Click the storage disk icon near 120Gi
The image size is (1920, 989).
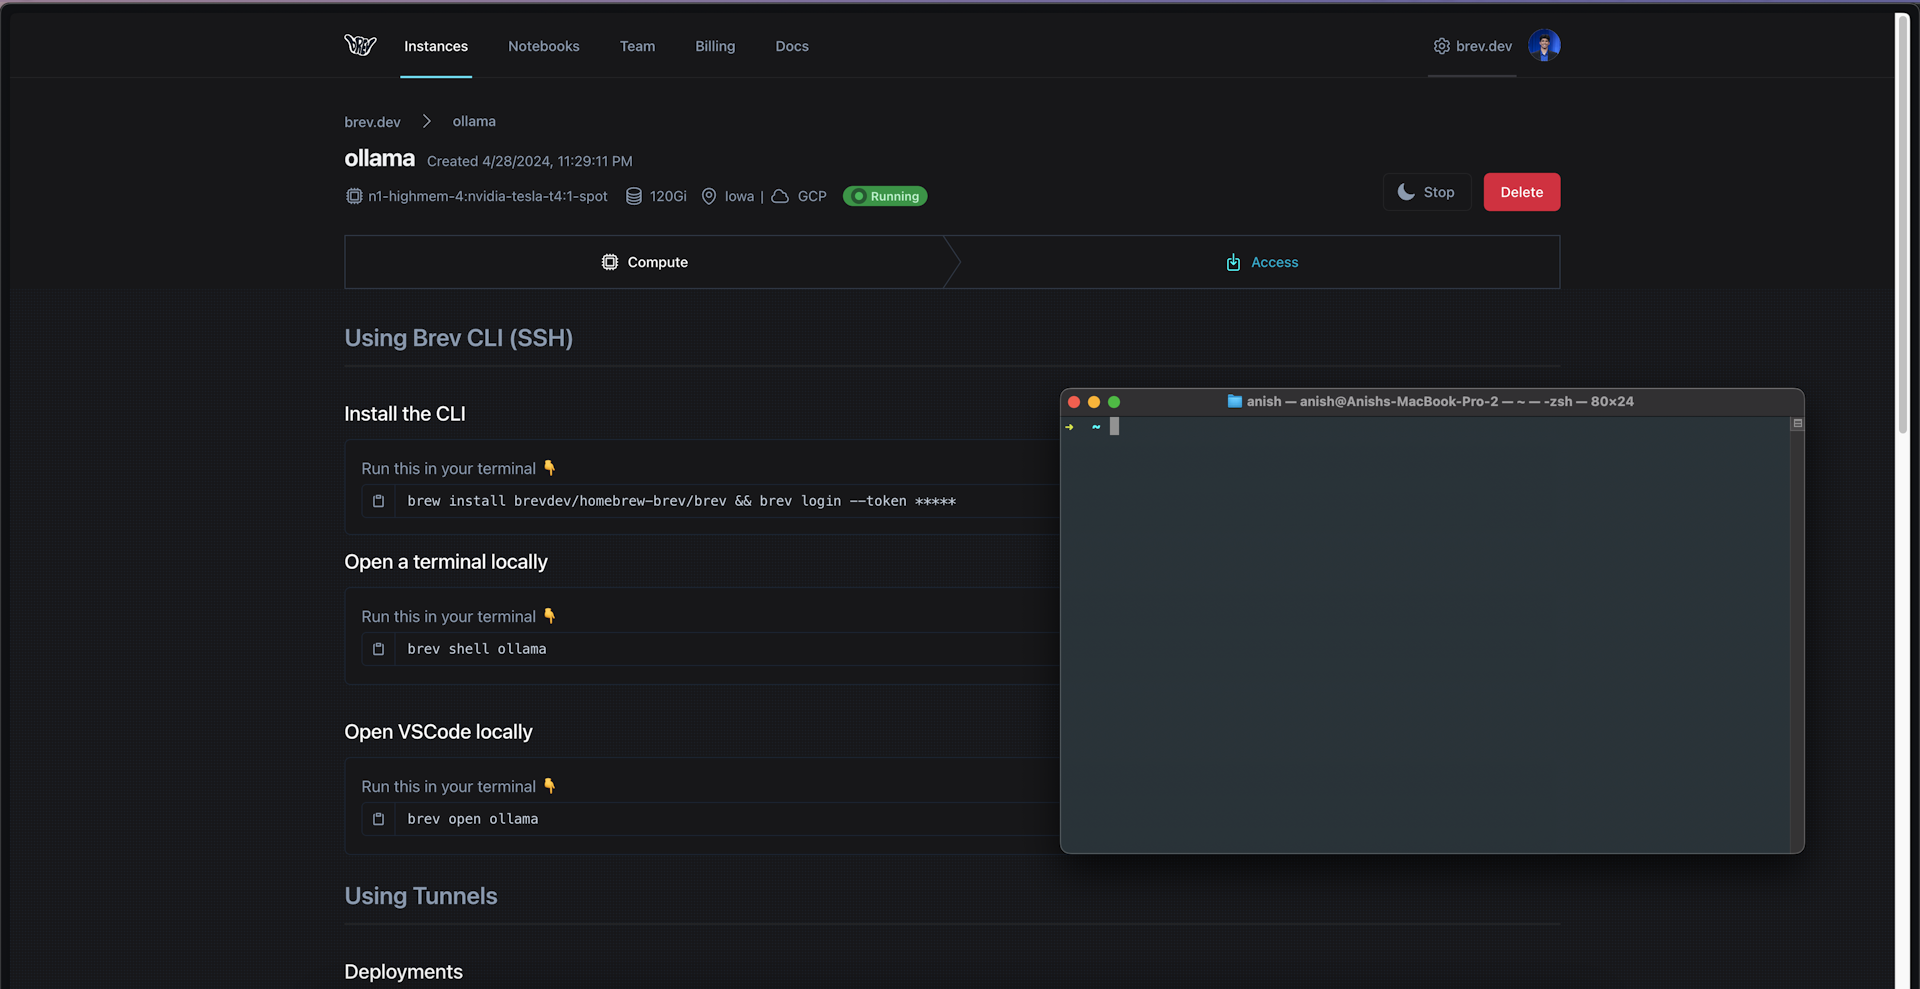634,196
